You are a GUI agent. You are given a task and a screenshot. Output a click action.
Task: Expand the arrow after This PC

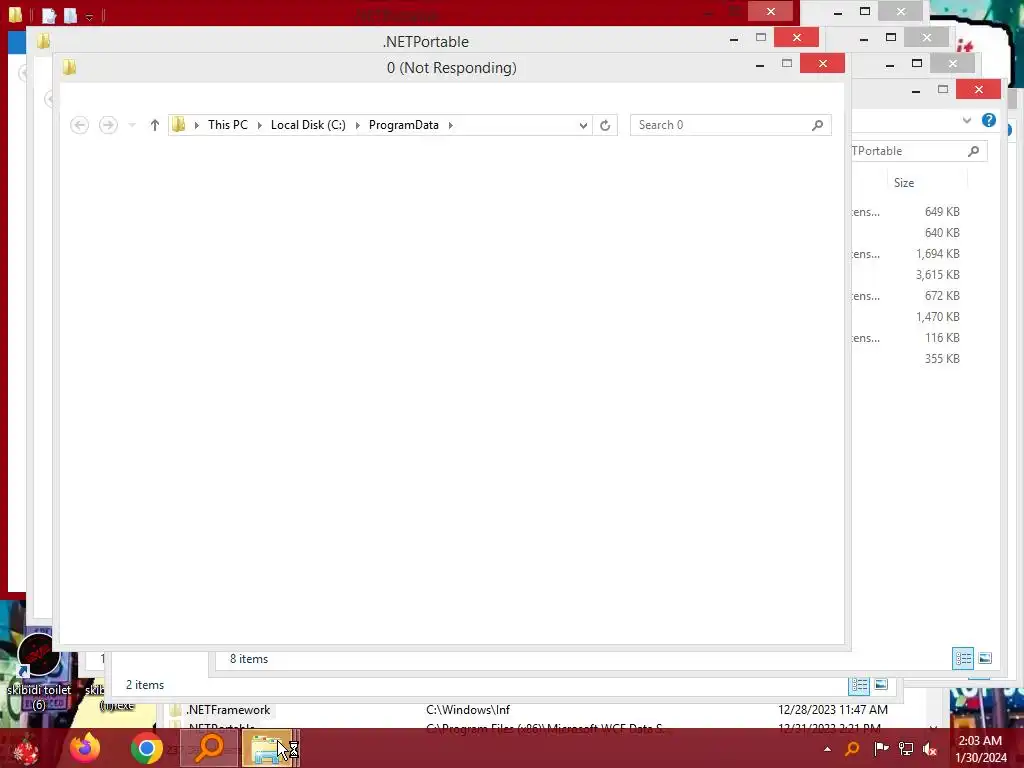click(260, 125)
